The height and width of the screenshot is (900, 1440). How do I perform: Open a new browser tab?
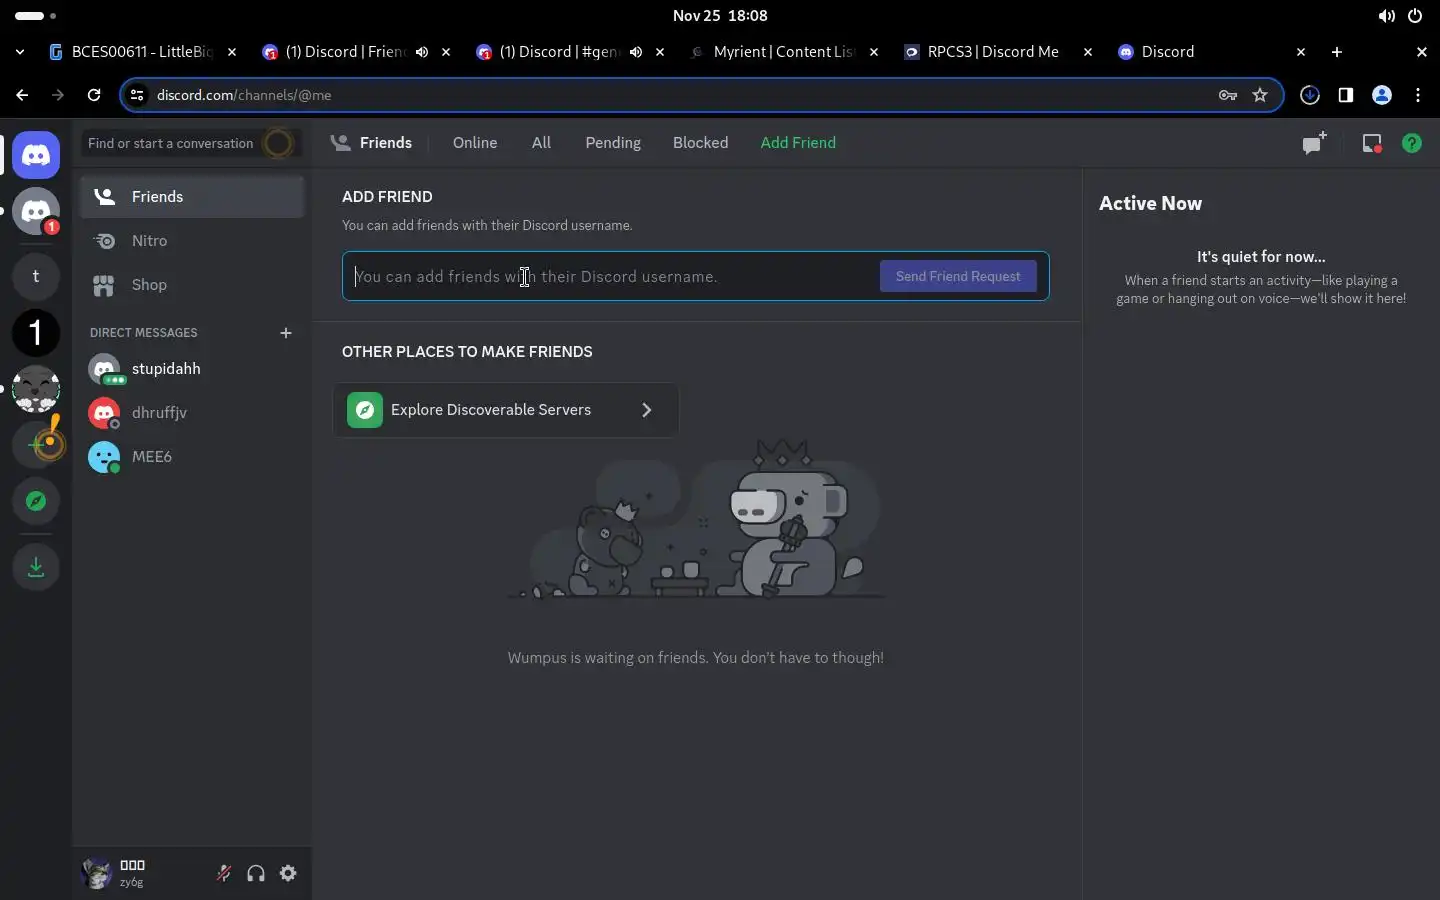click(x=1337, y=52)
